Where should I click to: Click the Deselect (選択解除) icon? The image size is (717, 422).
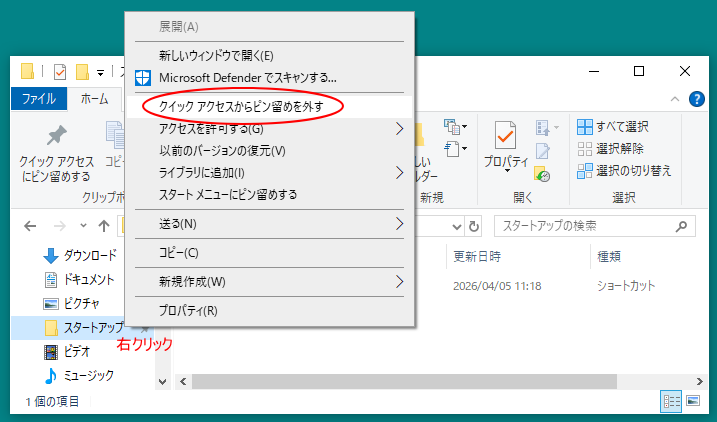coord(584,149)
